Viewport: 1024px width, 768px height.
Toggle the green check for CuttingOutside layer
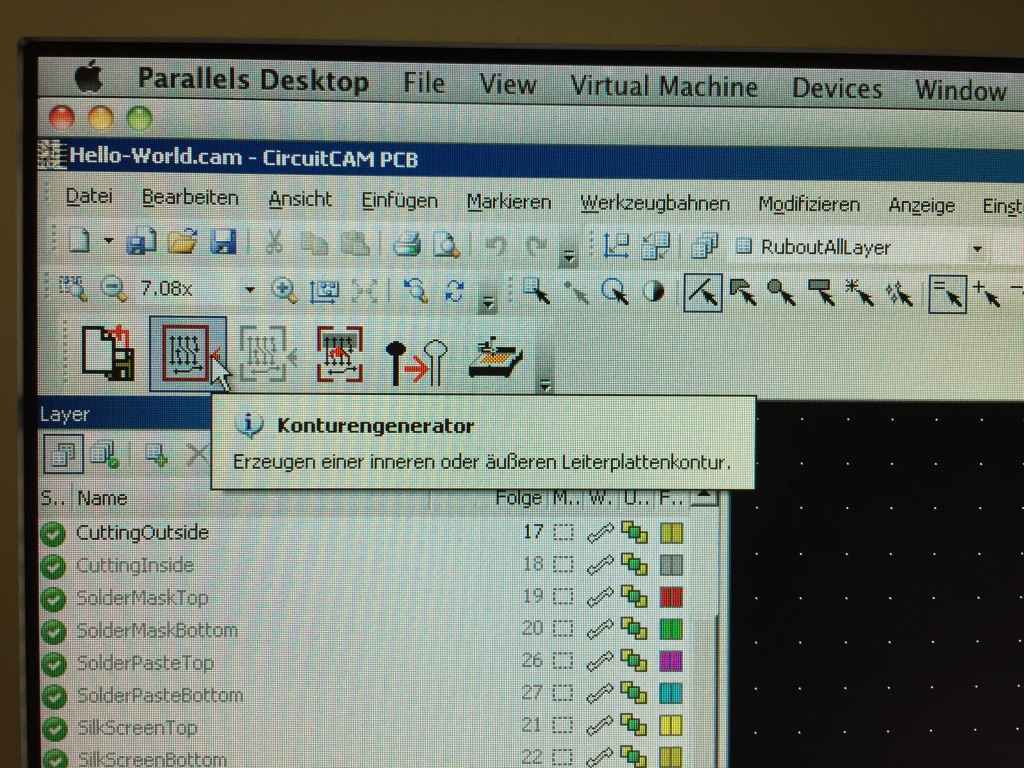pos(52,534)
